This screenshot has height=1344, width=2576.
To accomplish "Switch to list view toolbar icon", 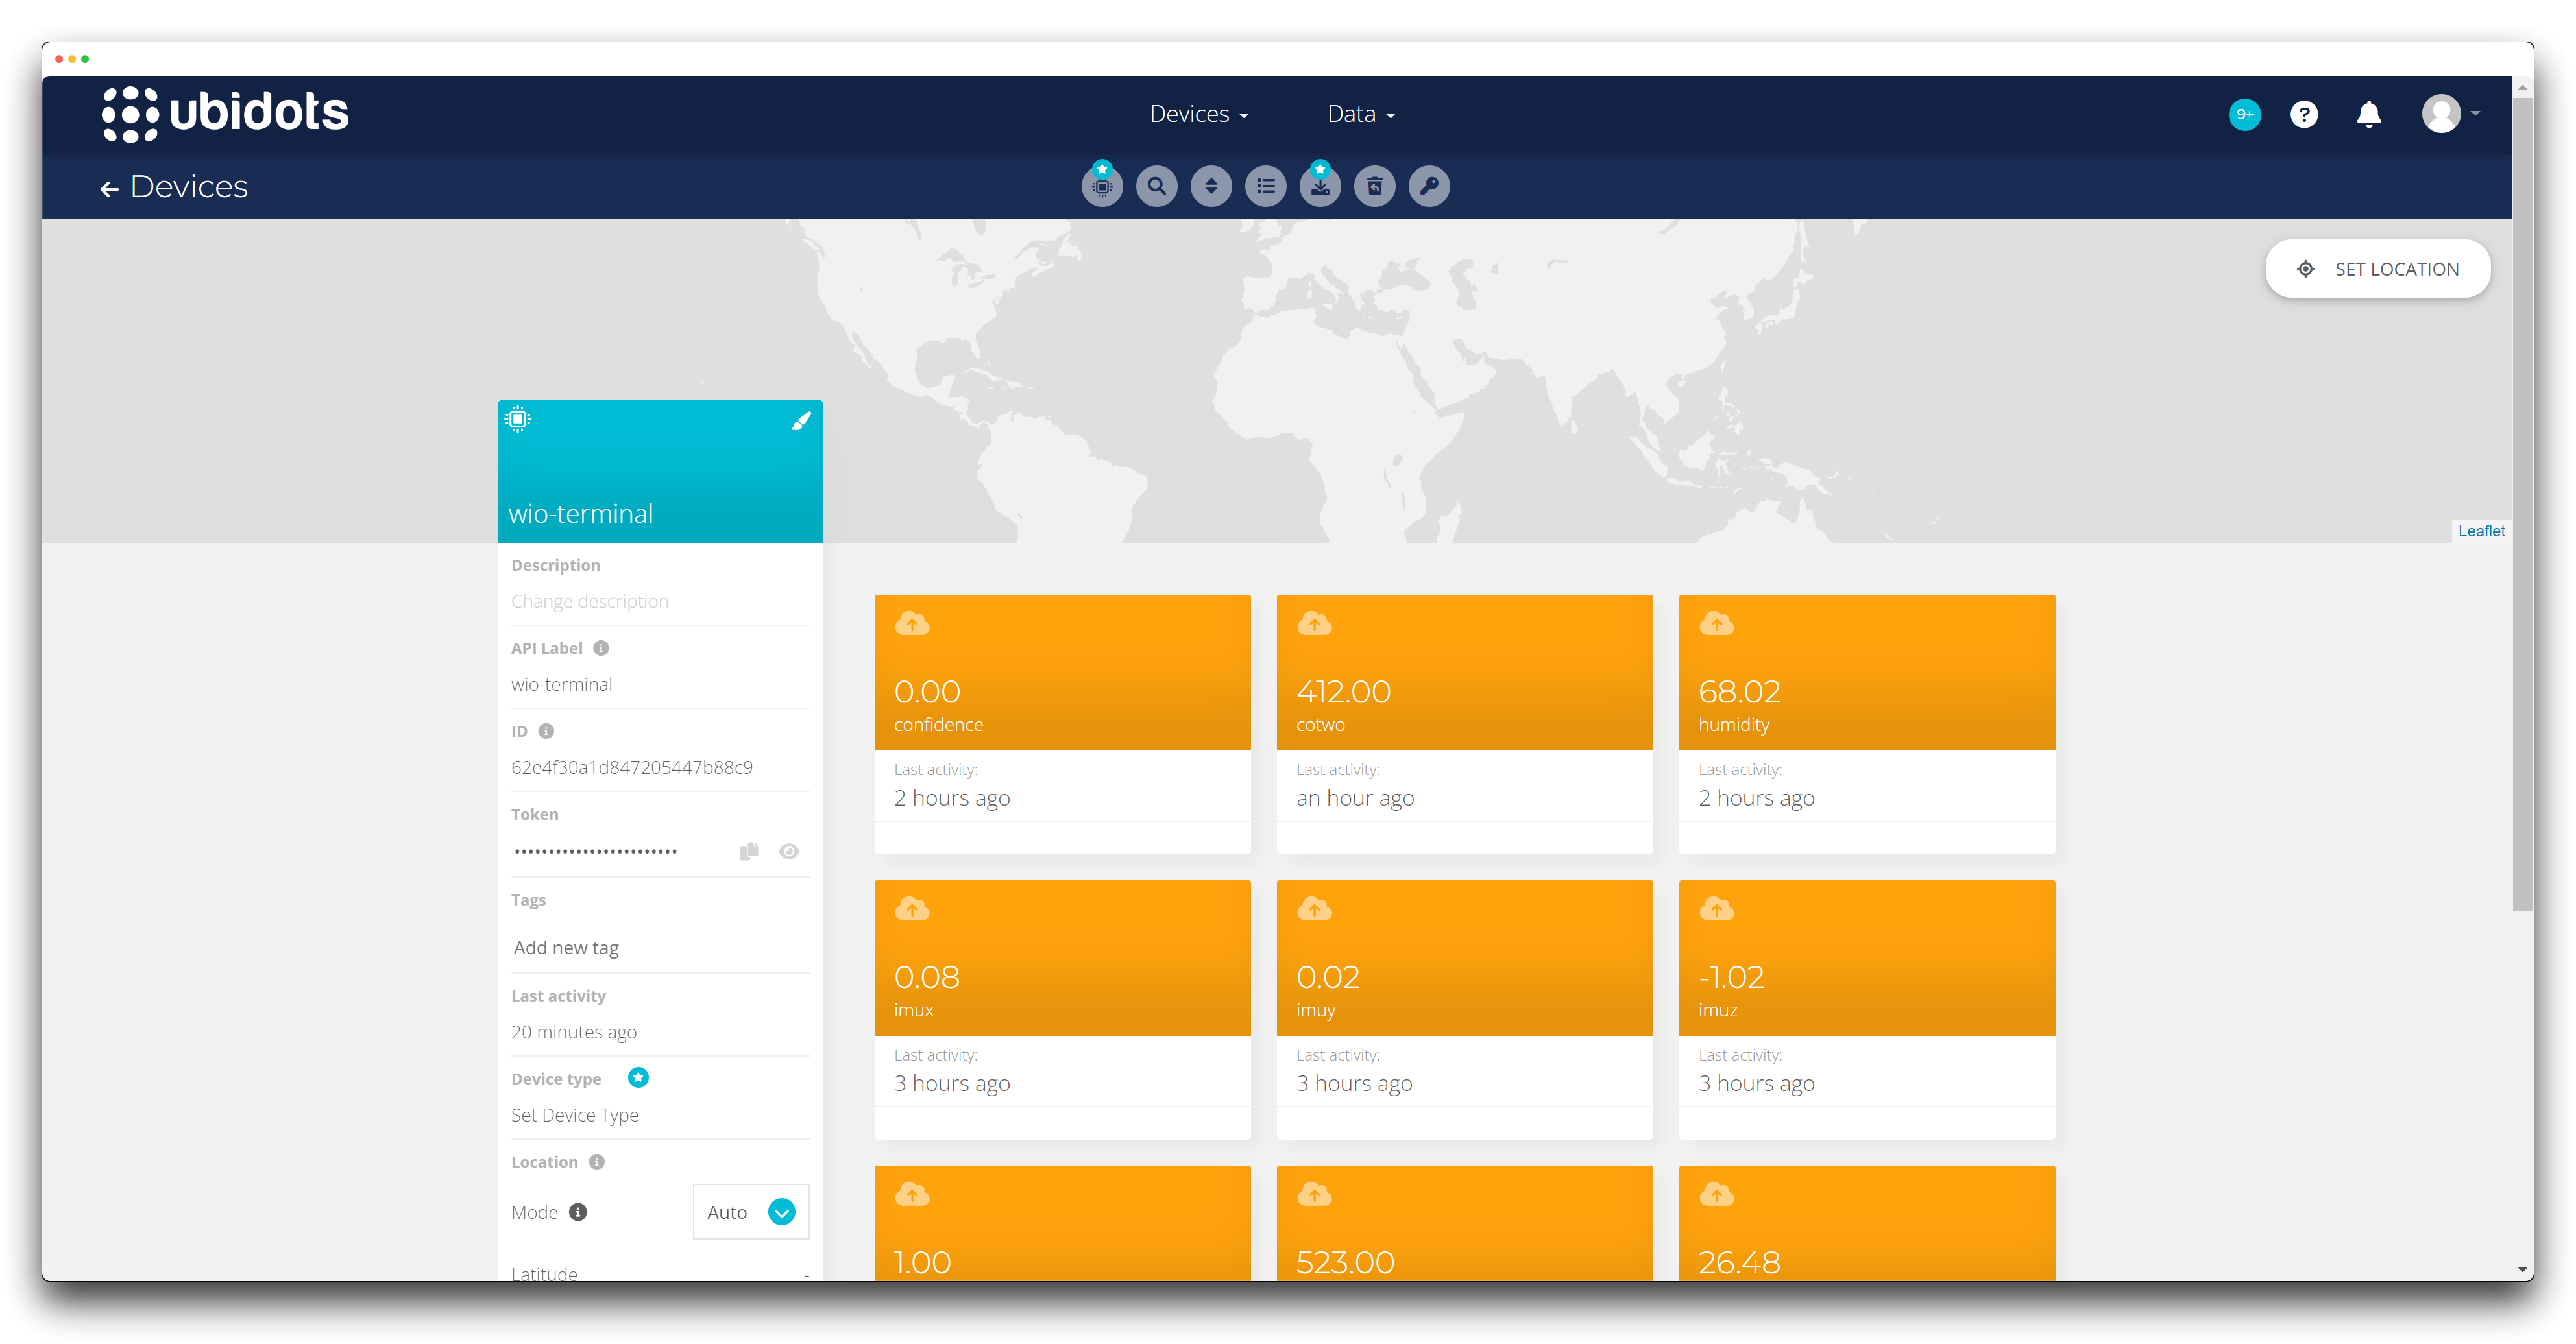I will click(x=1265, y=186).
